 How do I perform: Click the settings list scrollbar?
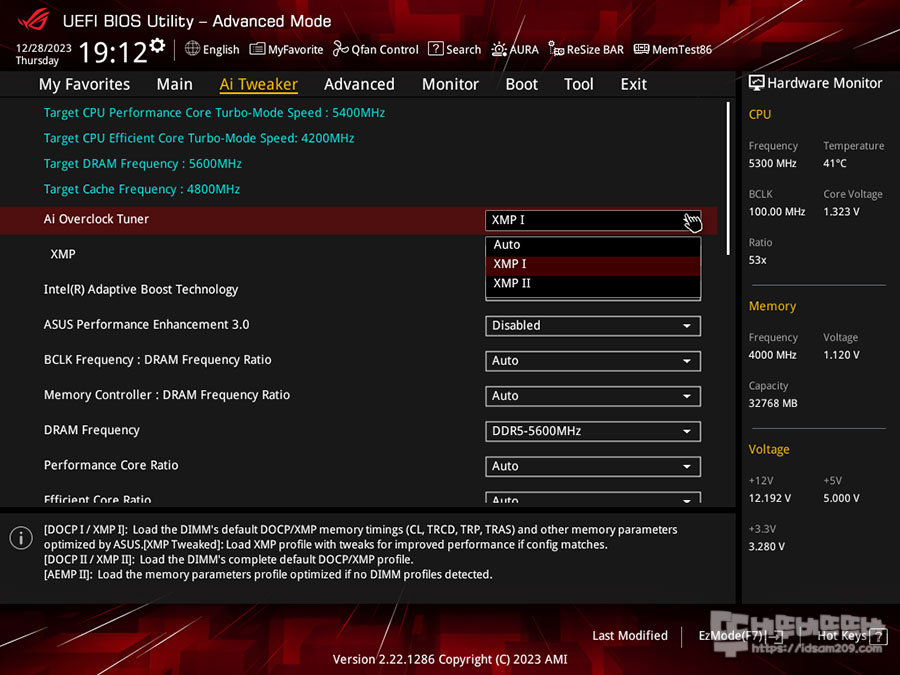[728, 179]
